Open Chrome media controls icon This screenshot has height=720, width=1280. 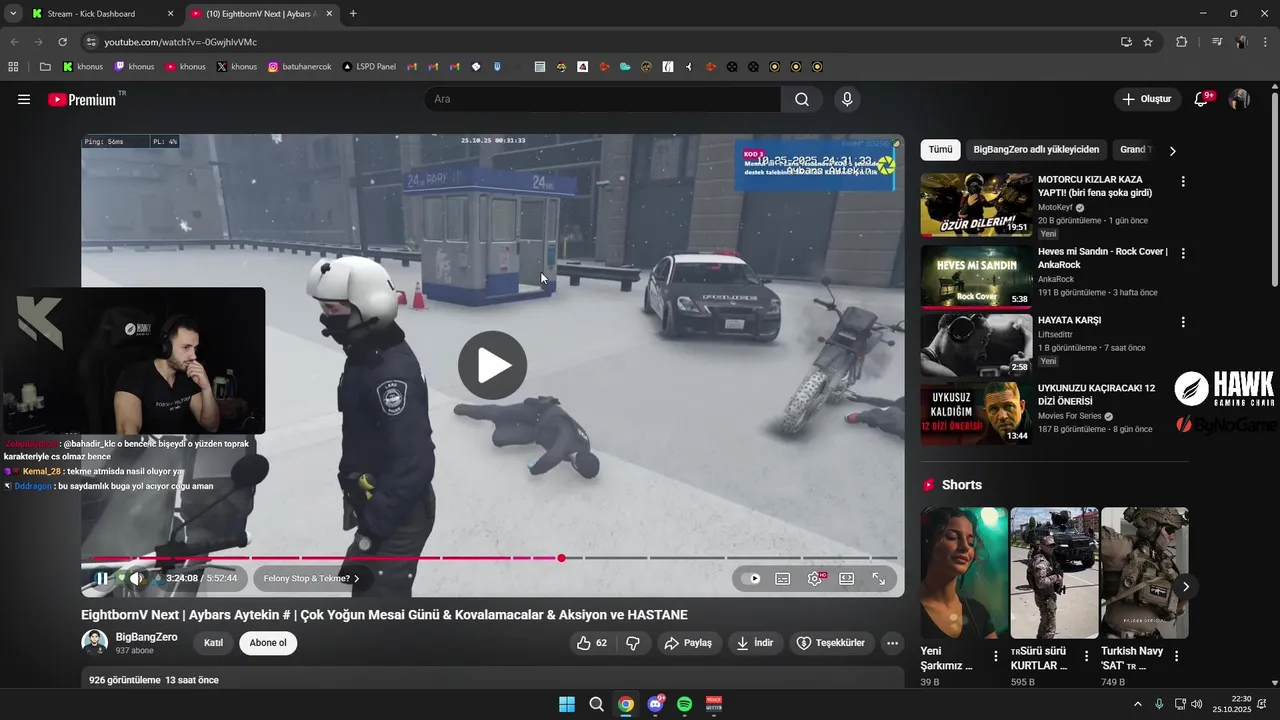pyautogui.click(x=1217, y=42)
